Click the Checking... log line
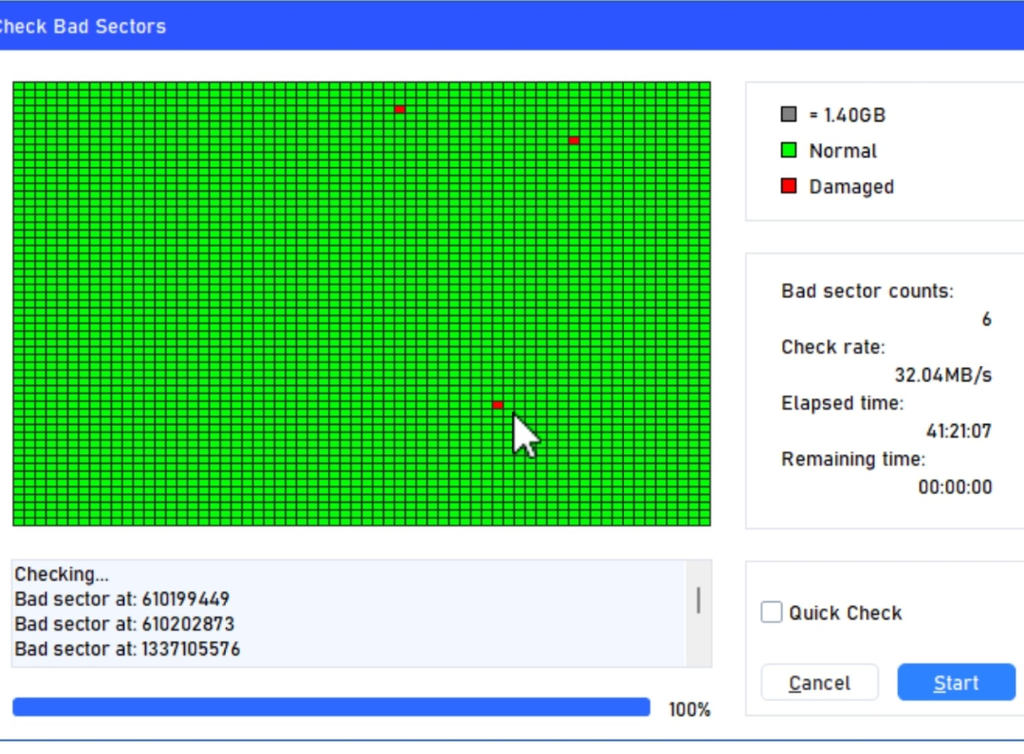The width and height of the screenshot is (1024, 754). [61, 575]
